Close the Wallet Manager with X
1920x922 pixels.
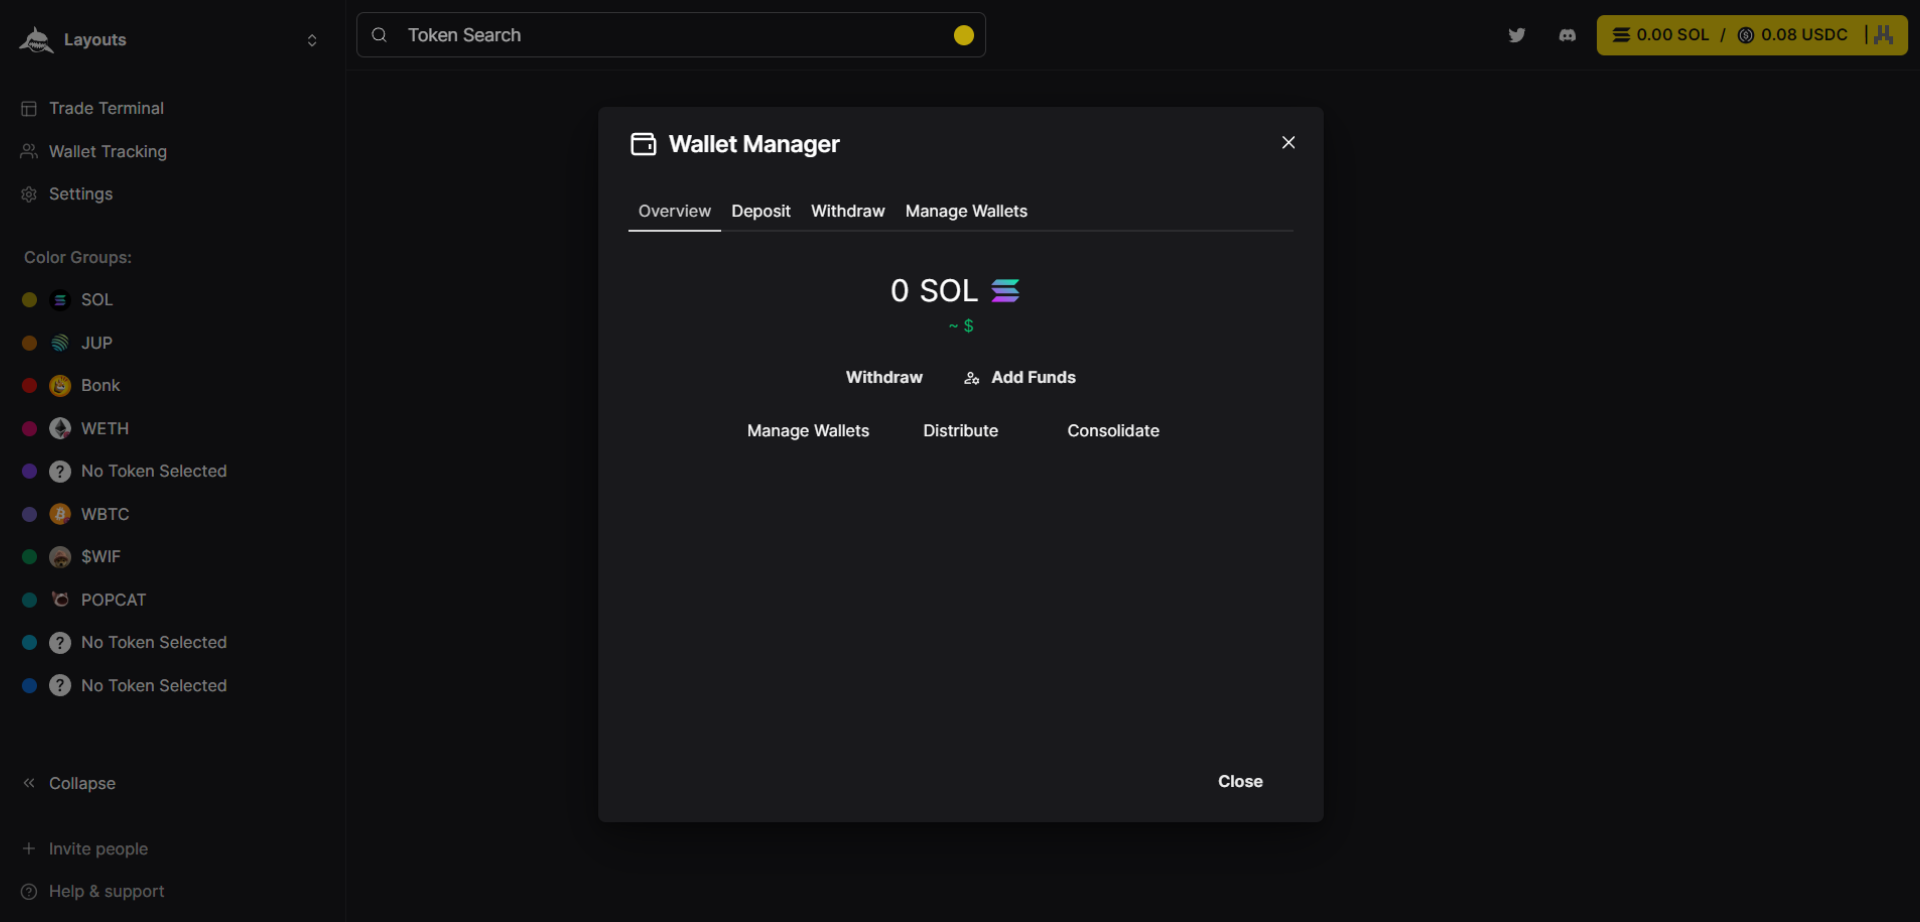pyautogui.click(x=1288, y=143)
